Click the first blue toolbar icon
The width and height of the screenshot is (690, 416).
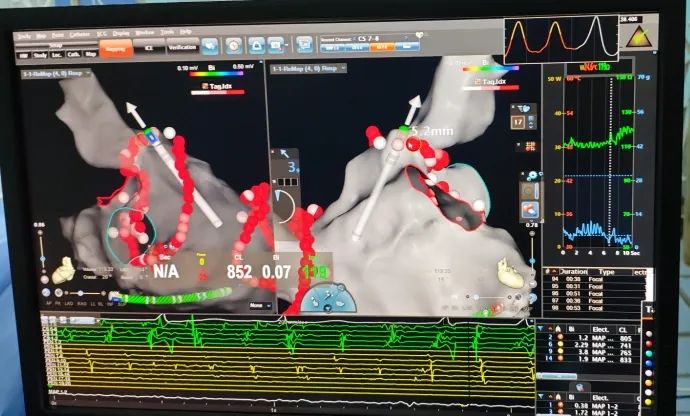point(210,46)
